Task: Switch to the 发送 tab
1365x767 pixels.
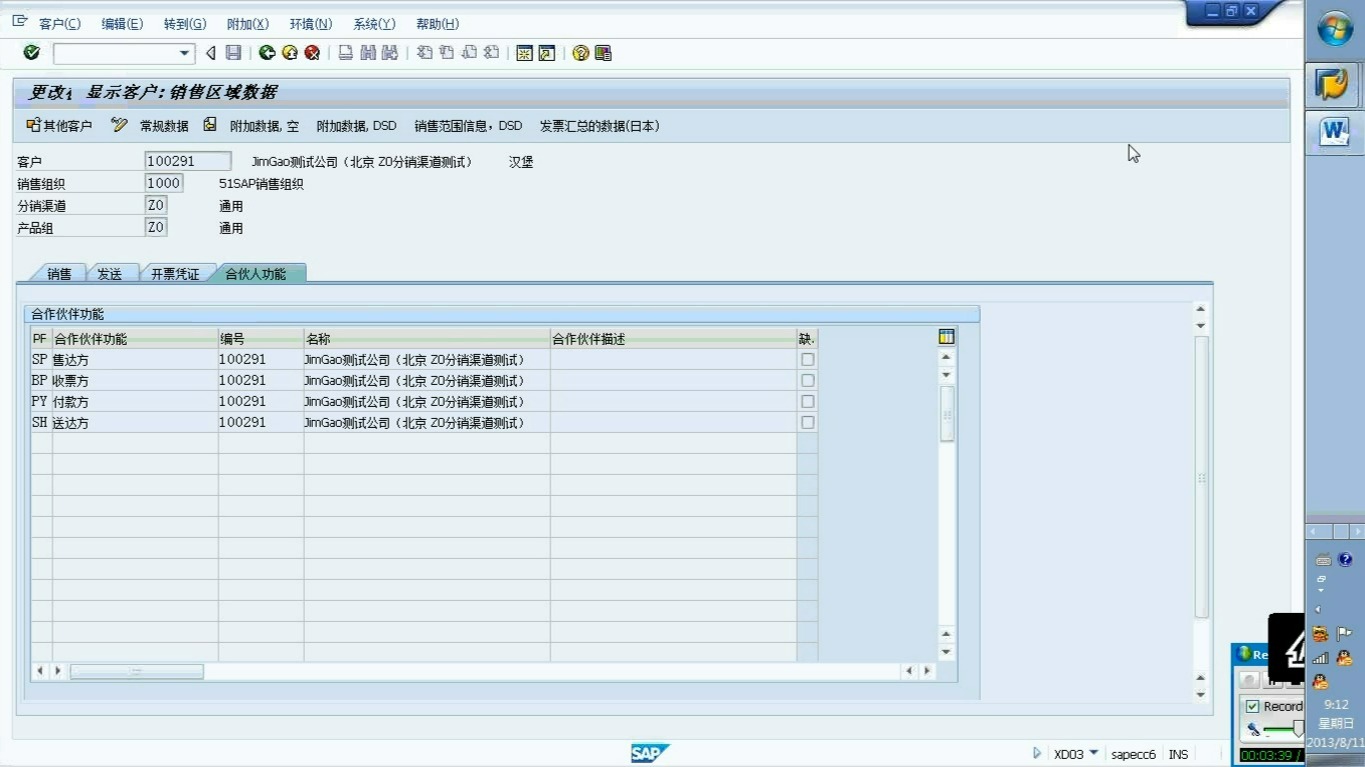Action: [x=110, y=273]
